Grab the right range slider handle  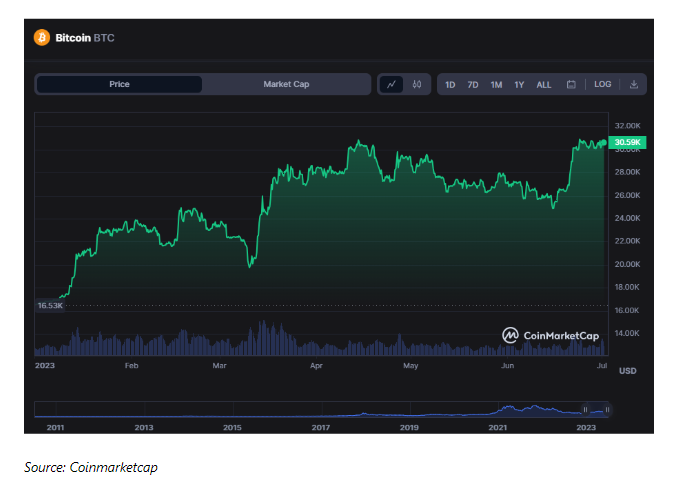pos(607,410)
